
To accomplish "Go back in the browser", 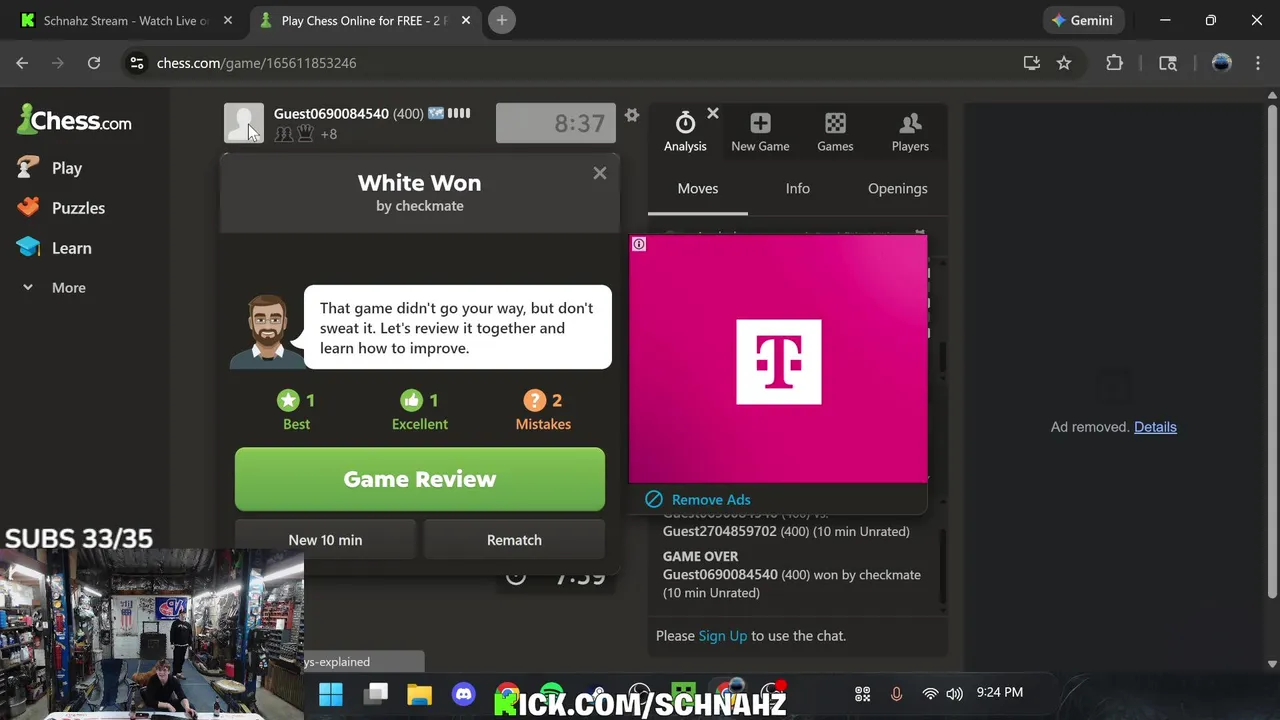I will coord(22,63).
